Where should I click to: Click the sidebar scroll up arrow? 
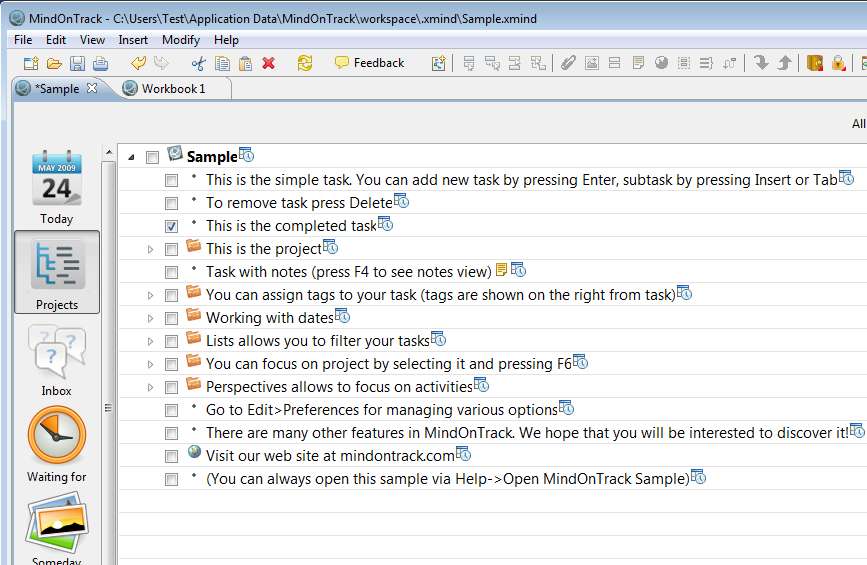pyautogui.click(x=108, y=153)
